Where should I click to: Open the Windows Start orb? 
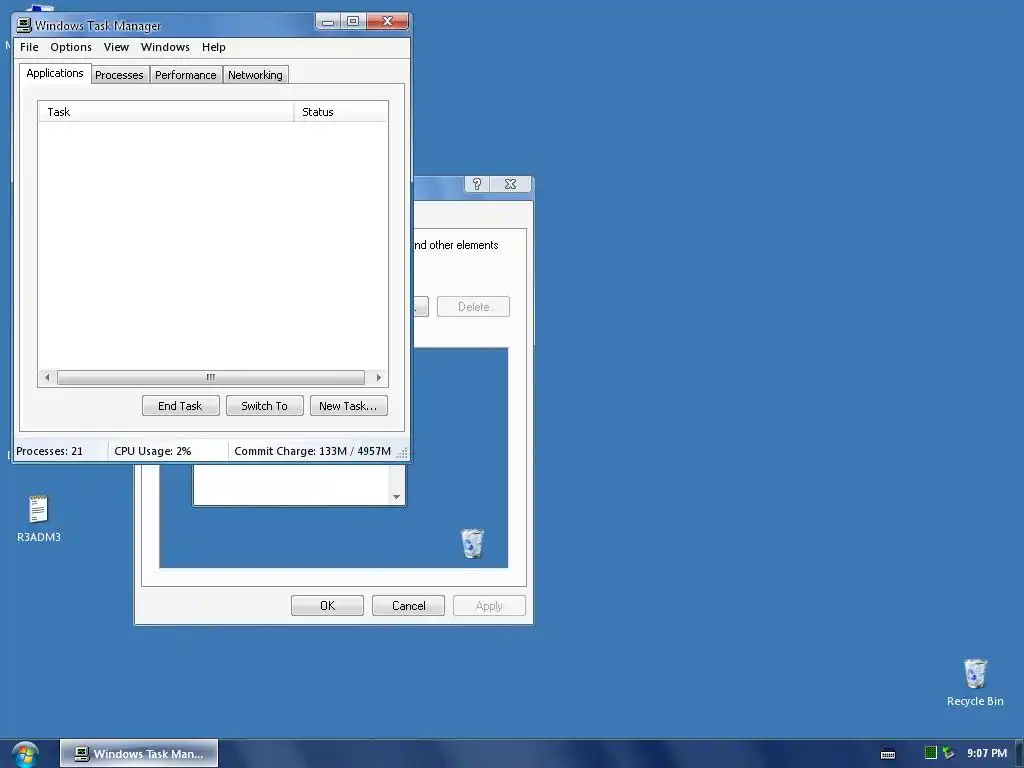(25, 754)
